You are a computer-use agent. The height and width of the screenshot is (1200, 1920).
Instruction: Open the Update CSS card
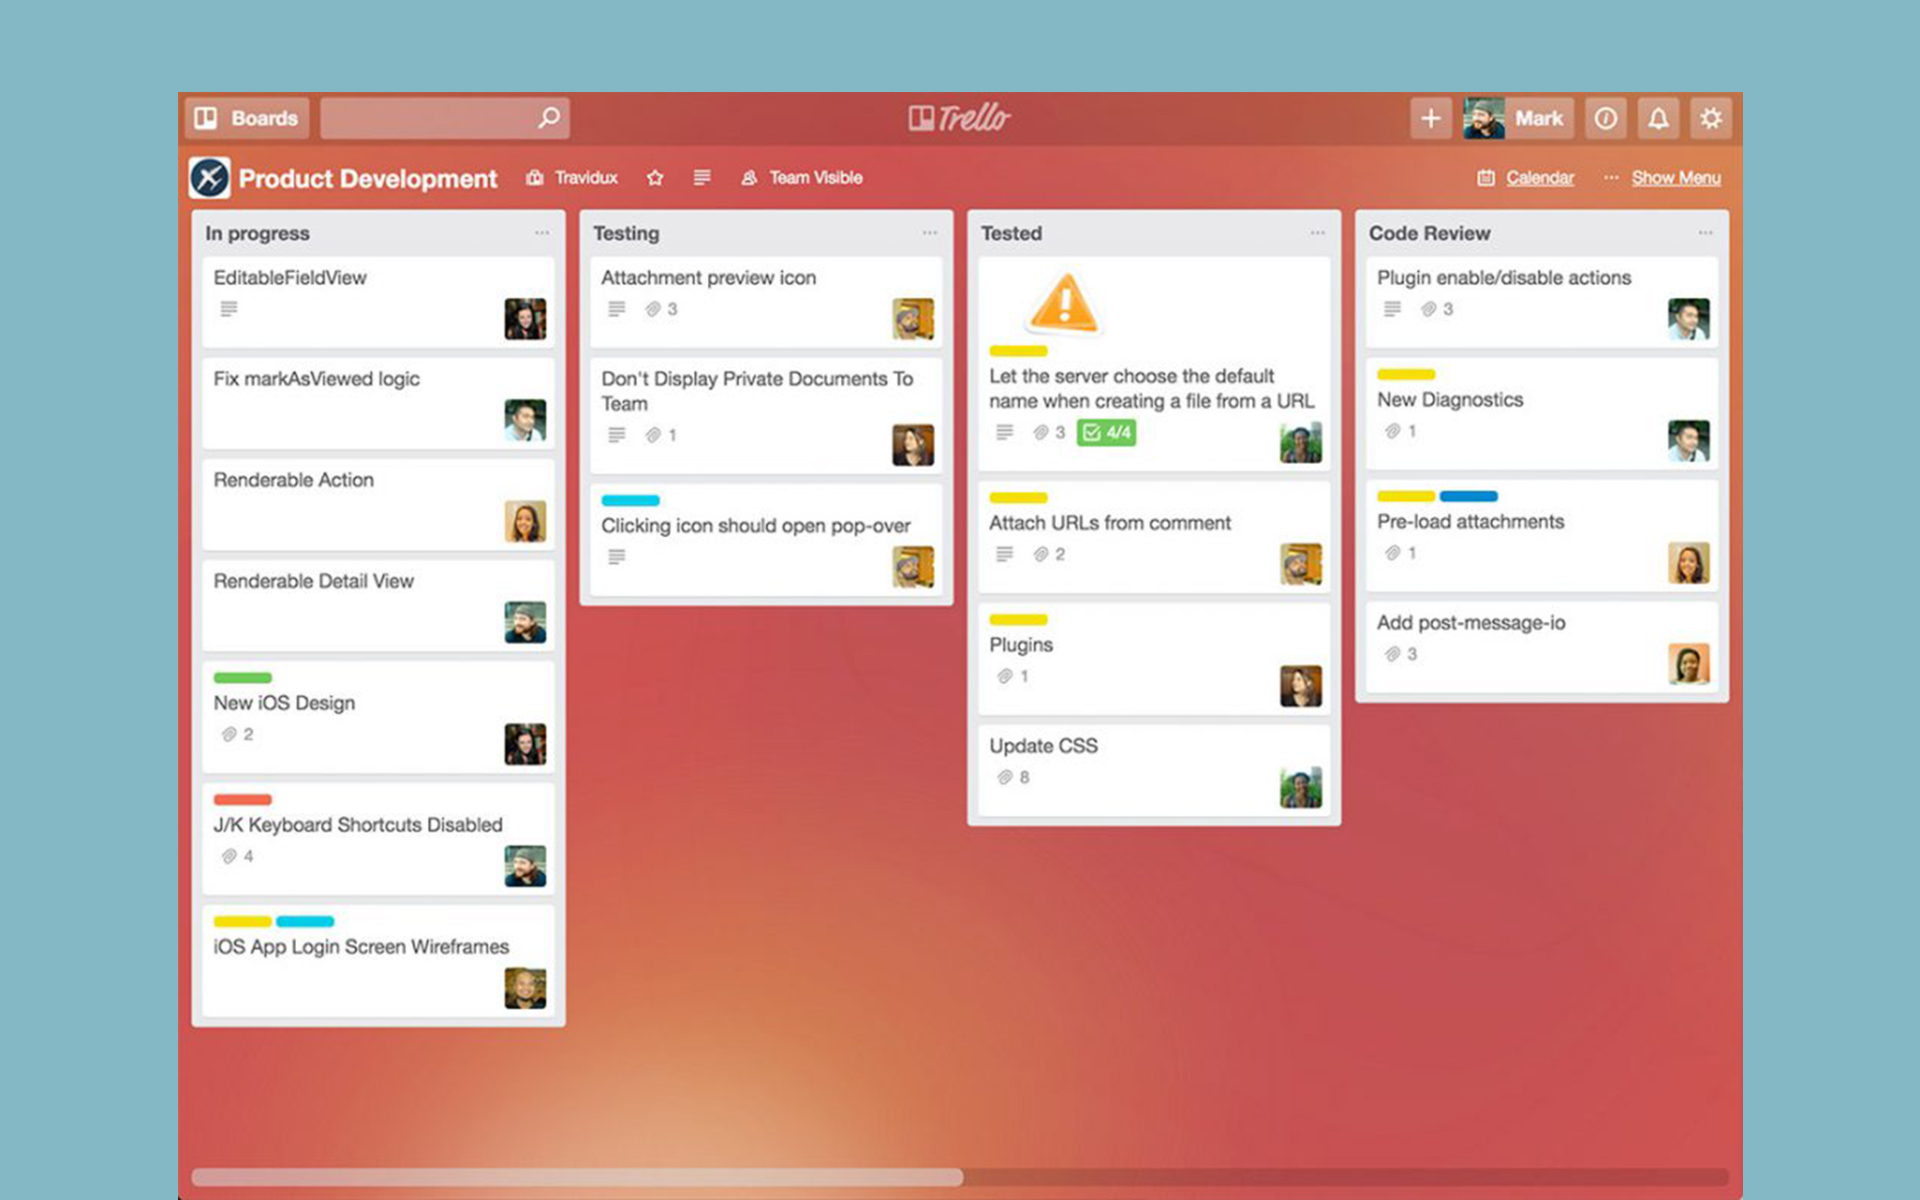[x=1043, y=746]
